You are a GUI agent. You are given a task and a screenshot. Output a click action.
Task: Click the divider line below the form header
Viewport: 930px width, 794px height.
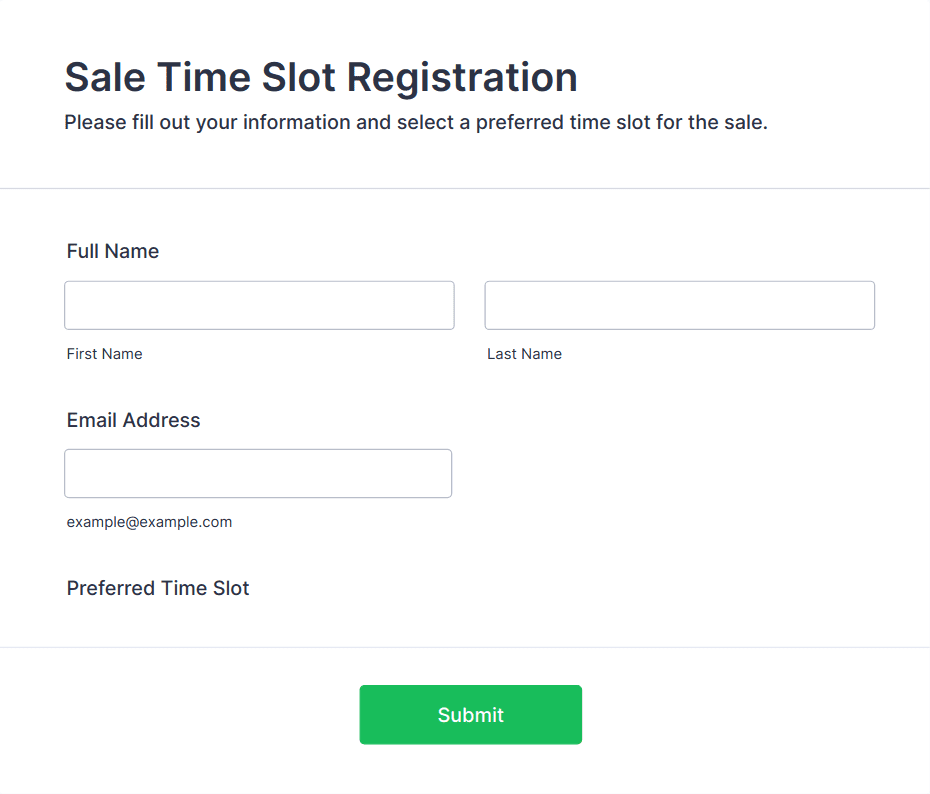(465, 188)
